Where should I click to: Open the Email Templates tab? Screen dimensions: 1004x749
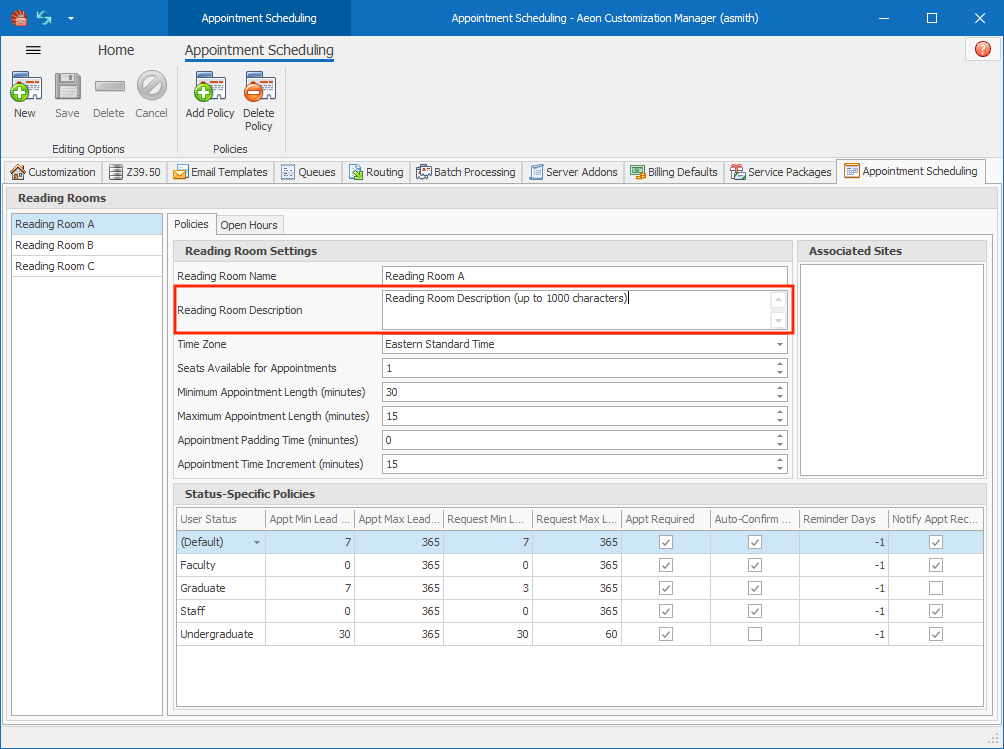pyautogui.click(x=220, y=172)
